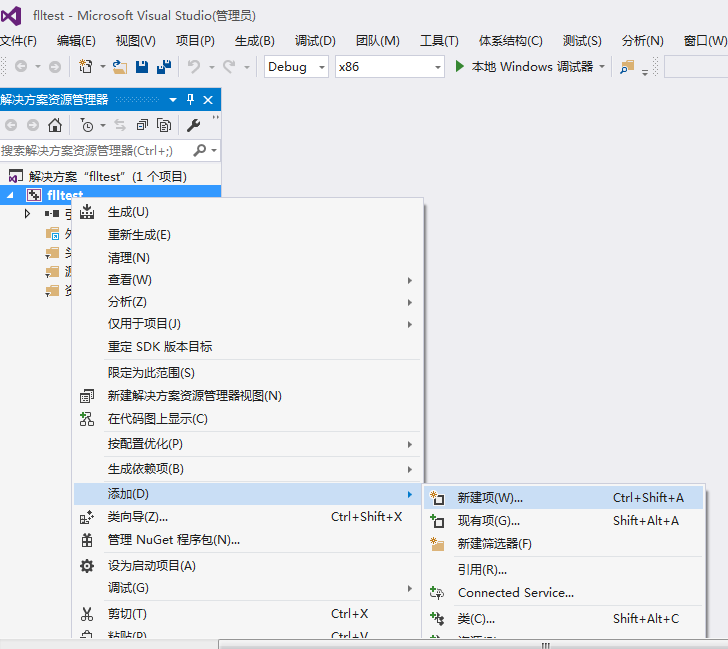Open the 团队(M) menu
The height and width of the screenshot is (649, 728).
point(377,41)
